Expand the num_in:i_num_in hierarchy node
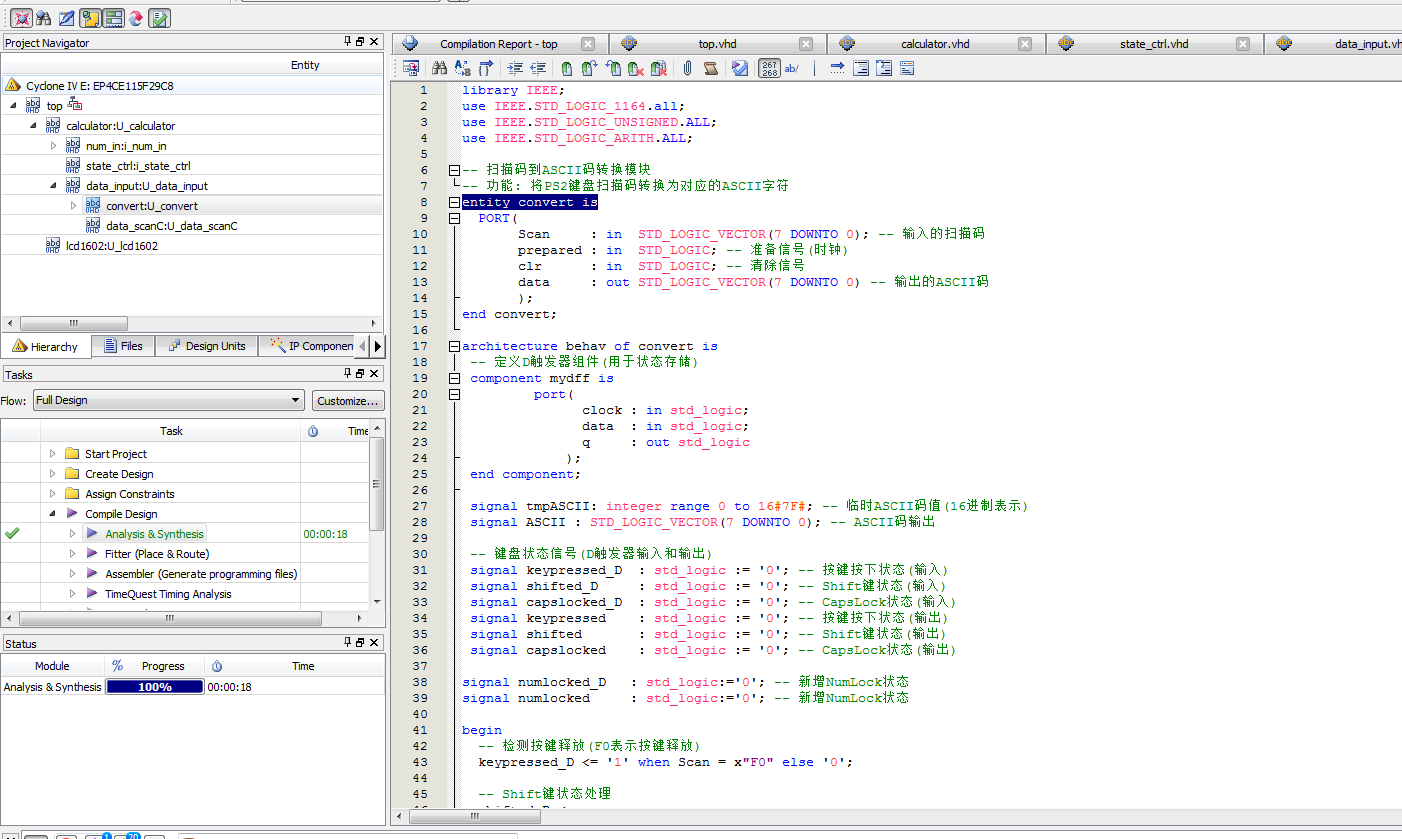Screen dimensions: 1402x839 coord(54,146)
